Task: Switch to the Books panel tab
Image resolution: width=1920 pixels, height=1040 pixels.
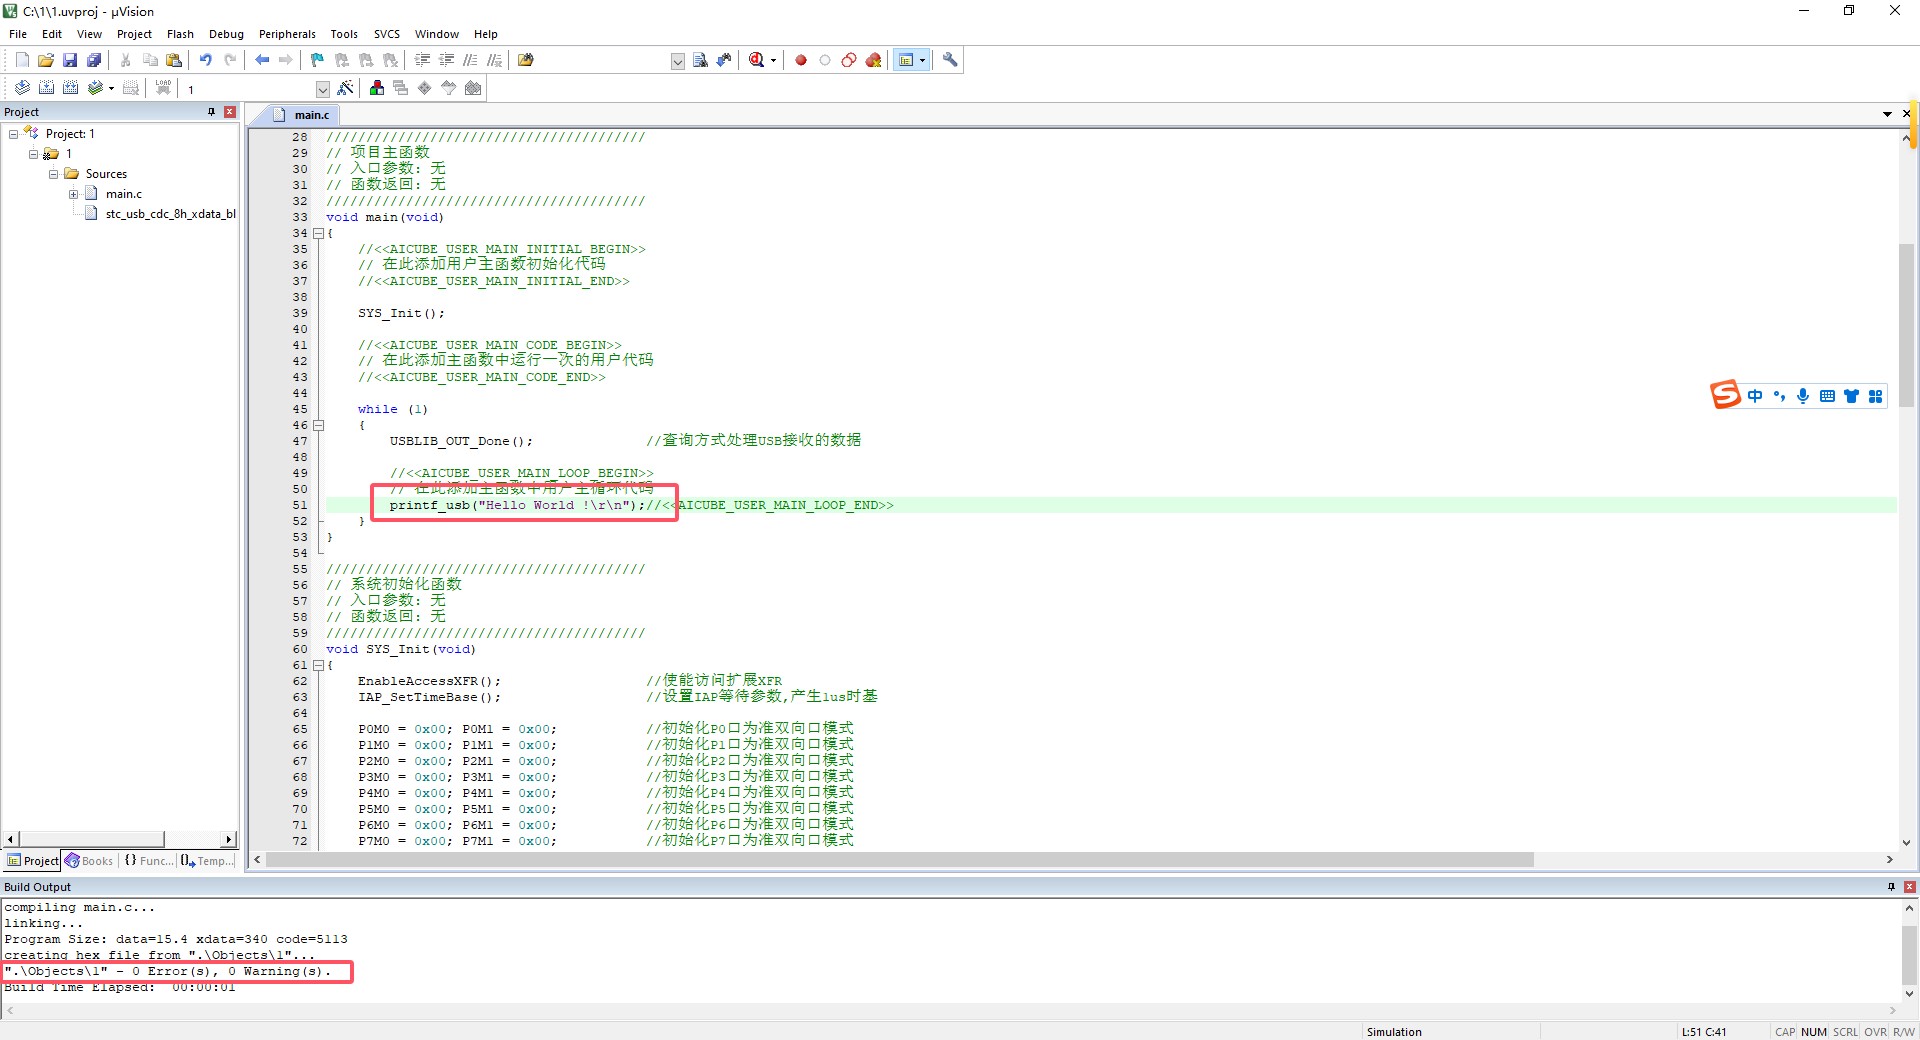Action: pyautogui.click(x=89, y=861)
